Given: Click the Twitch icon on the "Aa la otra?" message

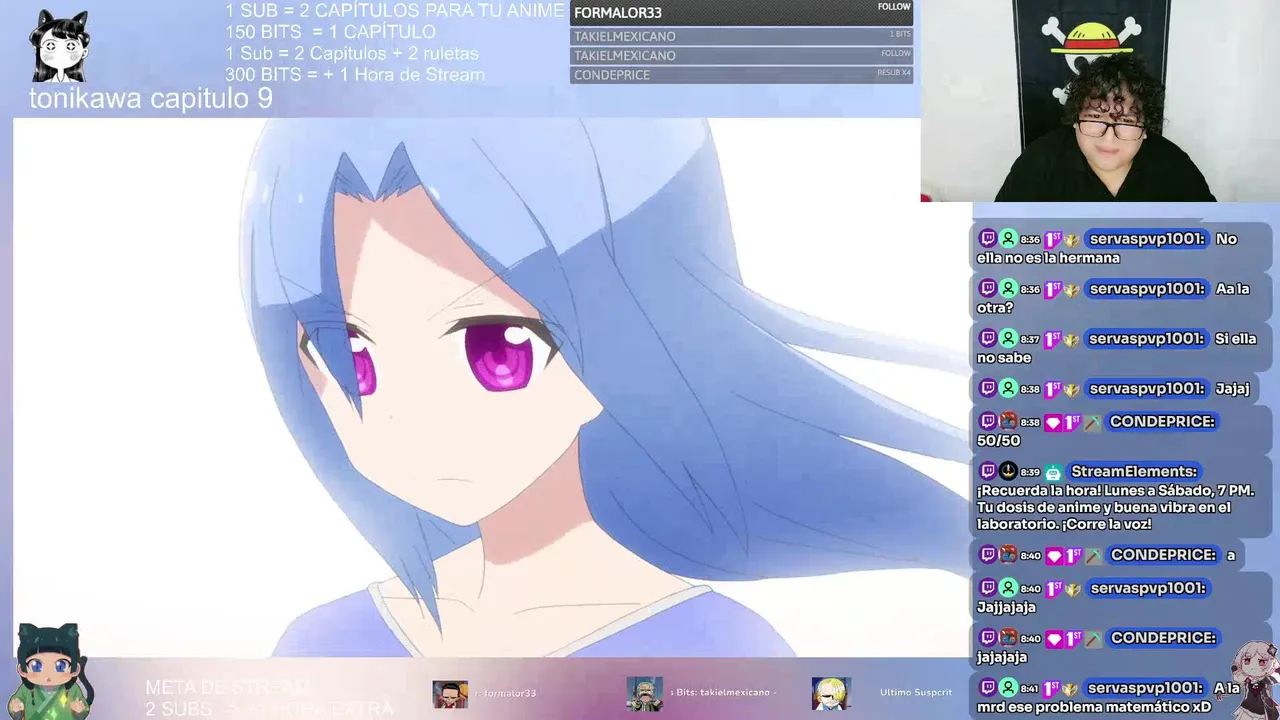Looking at the screenshot, I should [x=988, y=289].
